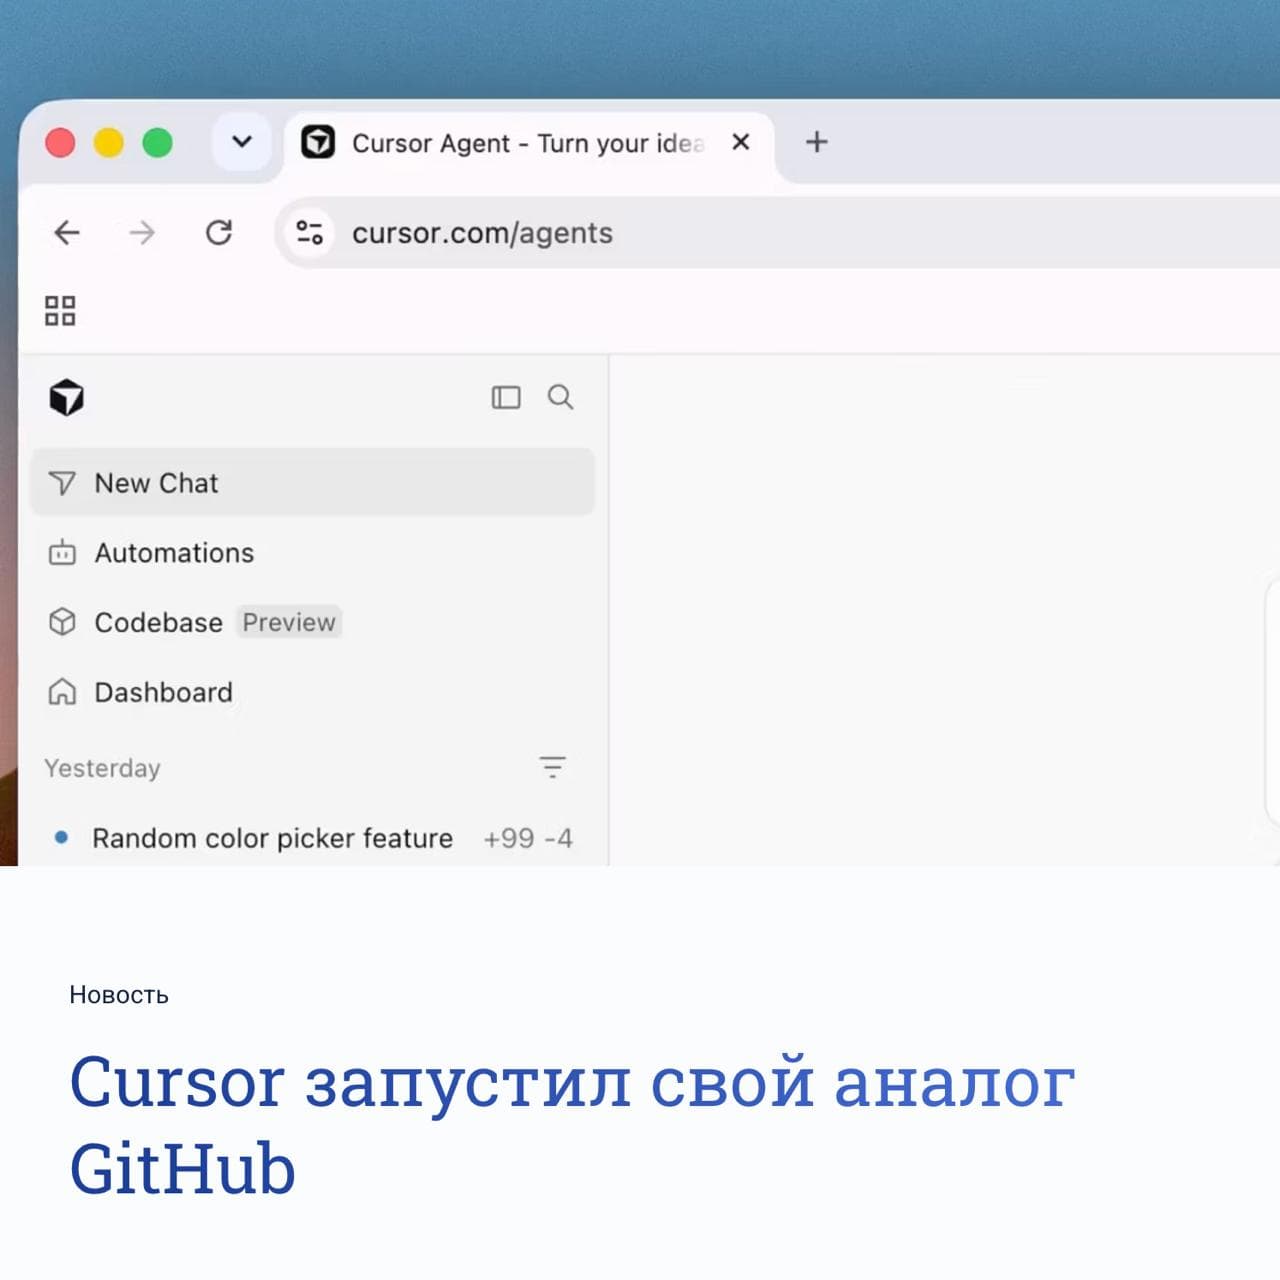Viewport: 1280px width, 1280px height.
Task: Open a new browser tab
Action: coord(817,142)
